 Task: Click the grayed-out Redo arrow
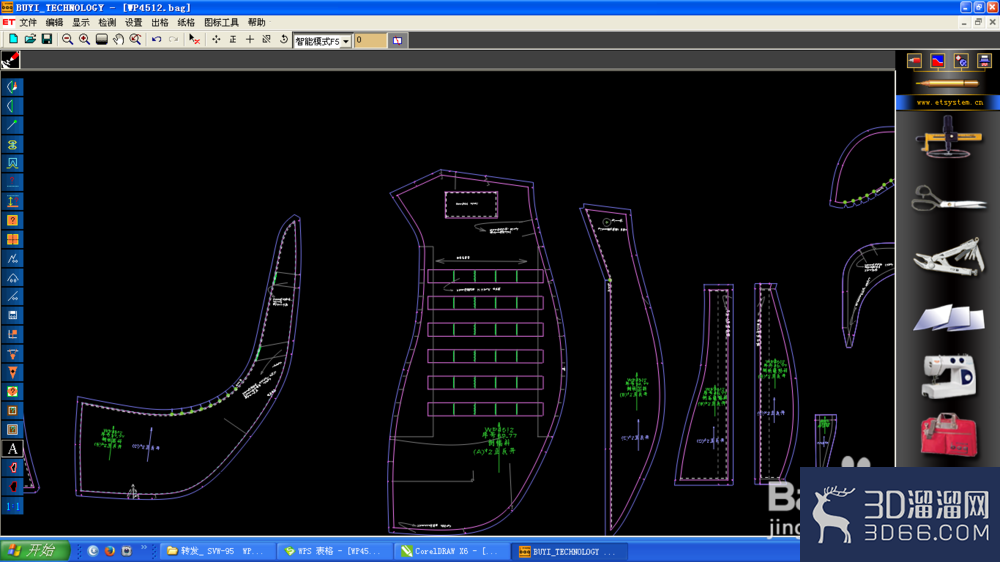[173, 40]
